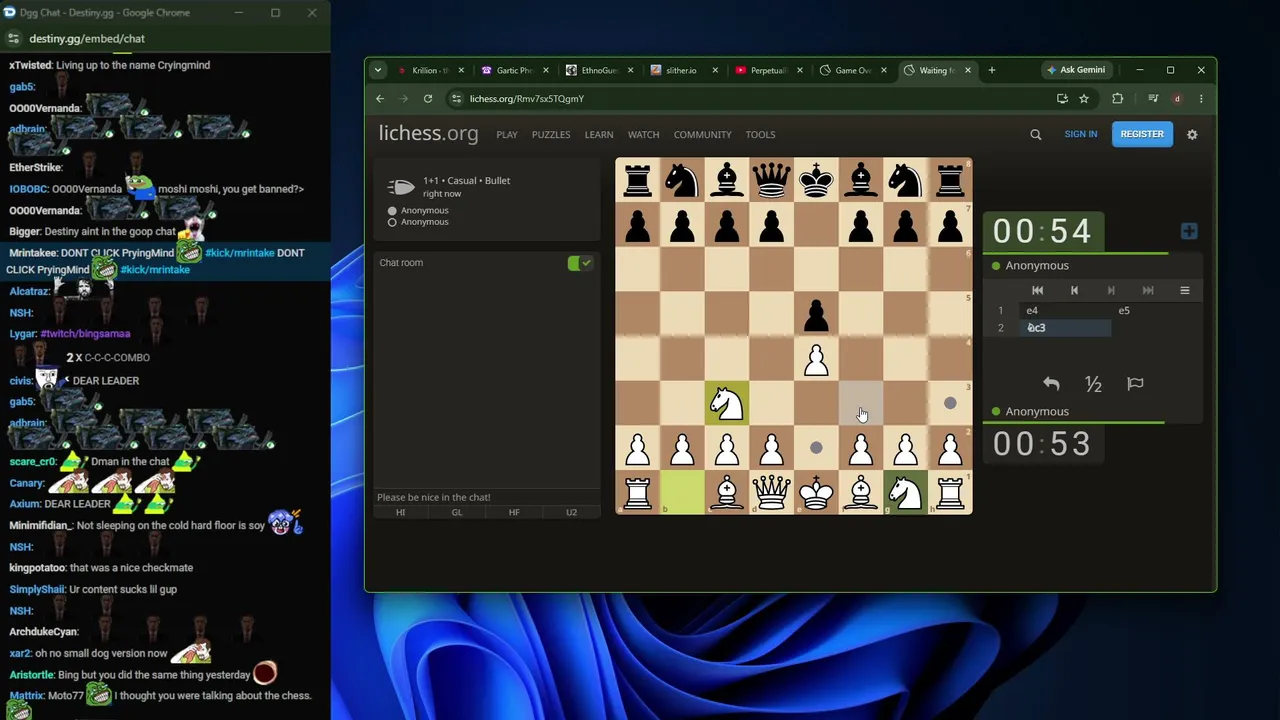Click the bullet game type icon
This screenshot has height=720, width=1280.
pyautogui.click(x=401, y=187)
